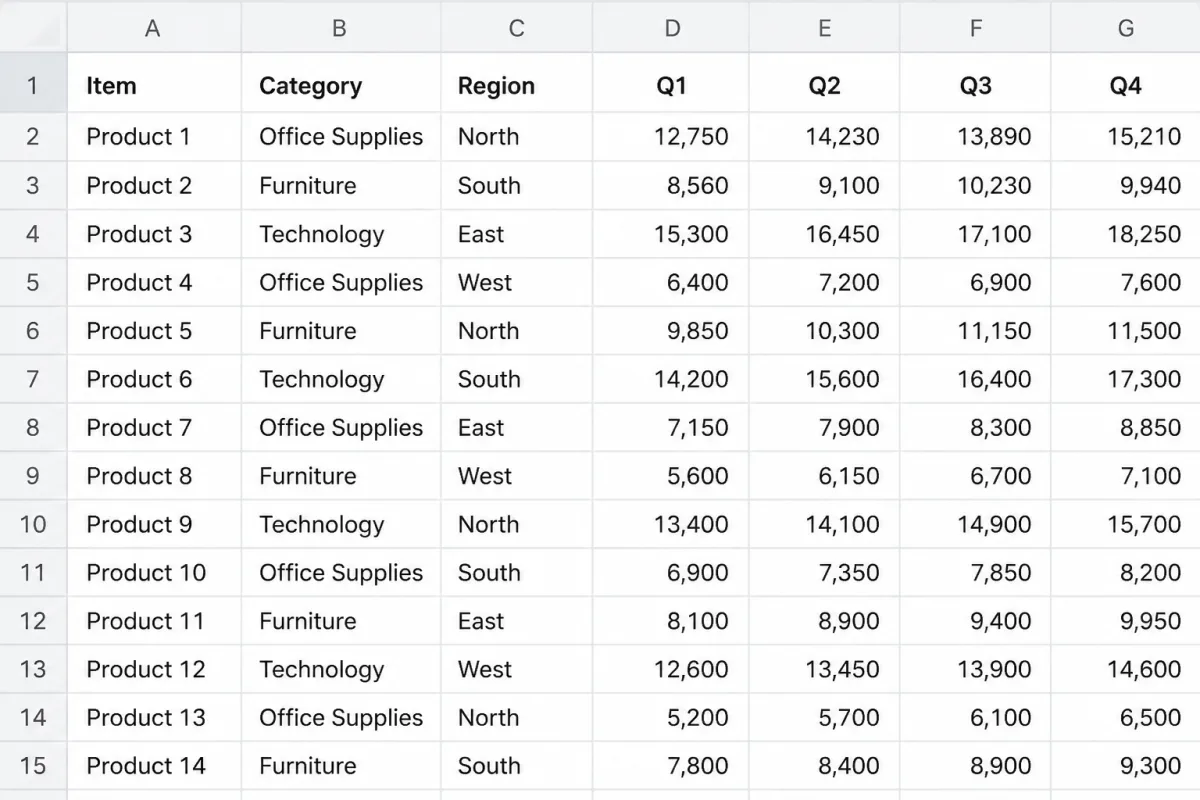Click the Product 10 cell

pos(154,573)
